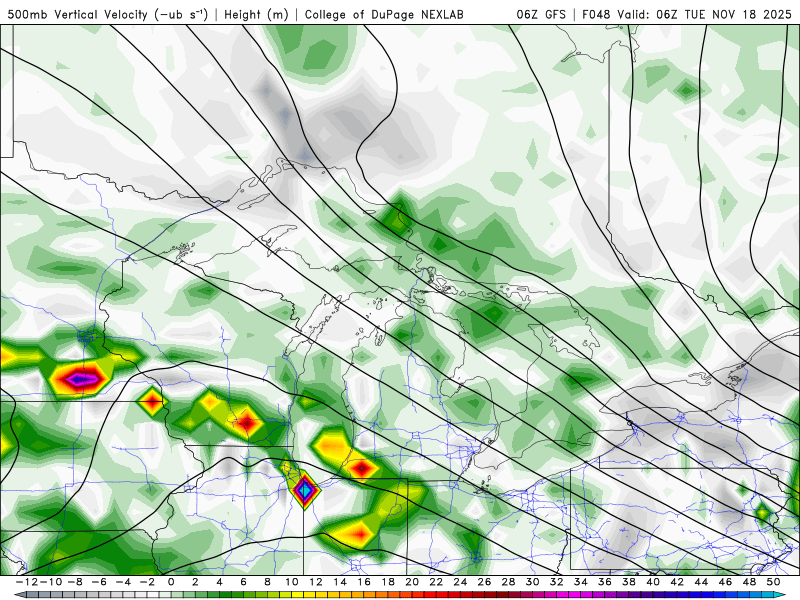Click the gray left arrow end of color bar

[19, 595]
